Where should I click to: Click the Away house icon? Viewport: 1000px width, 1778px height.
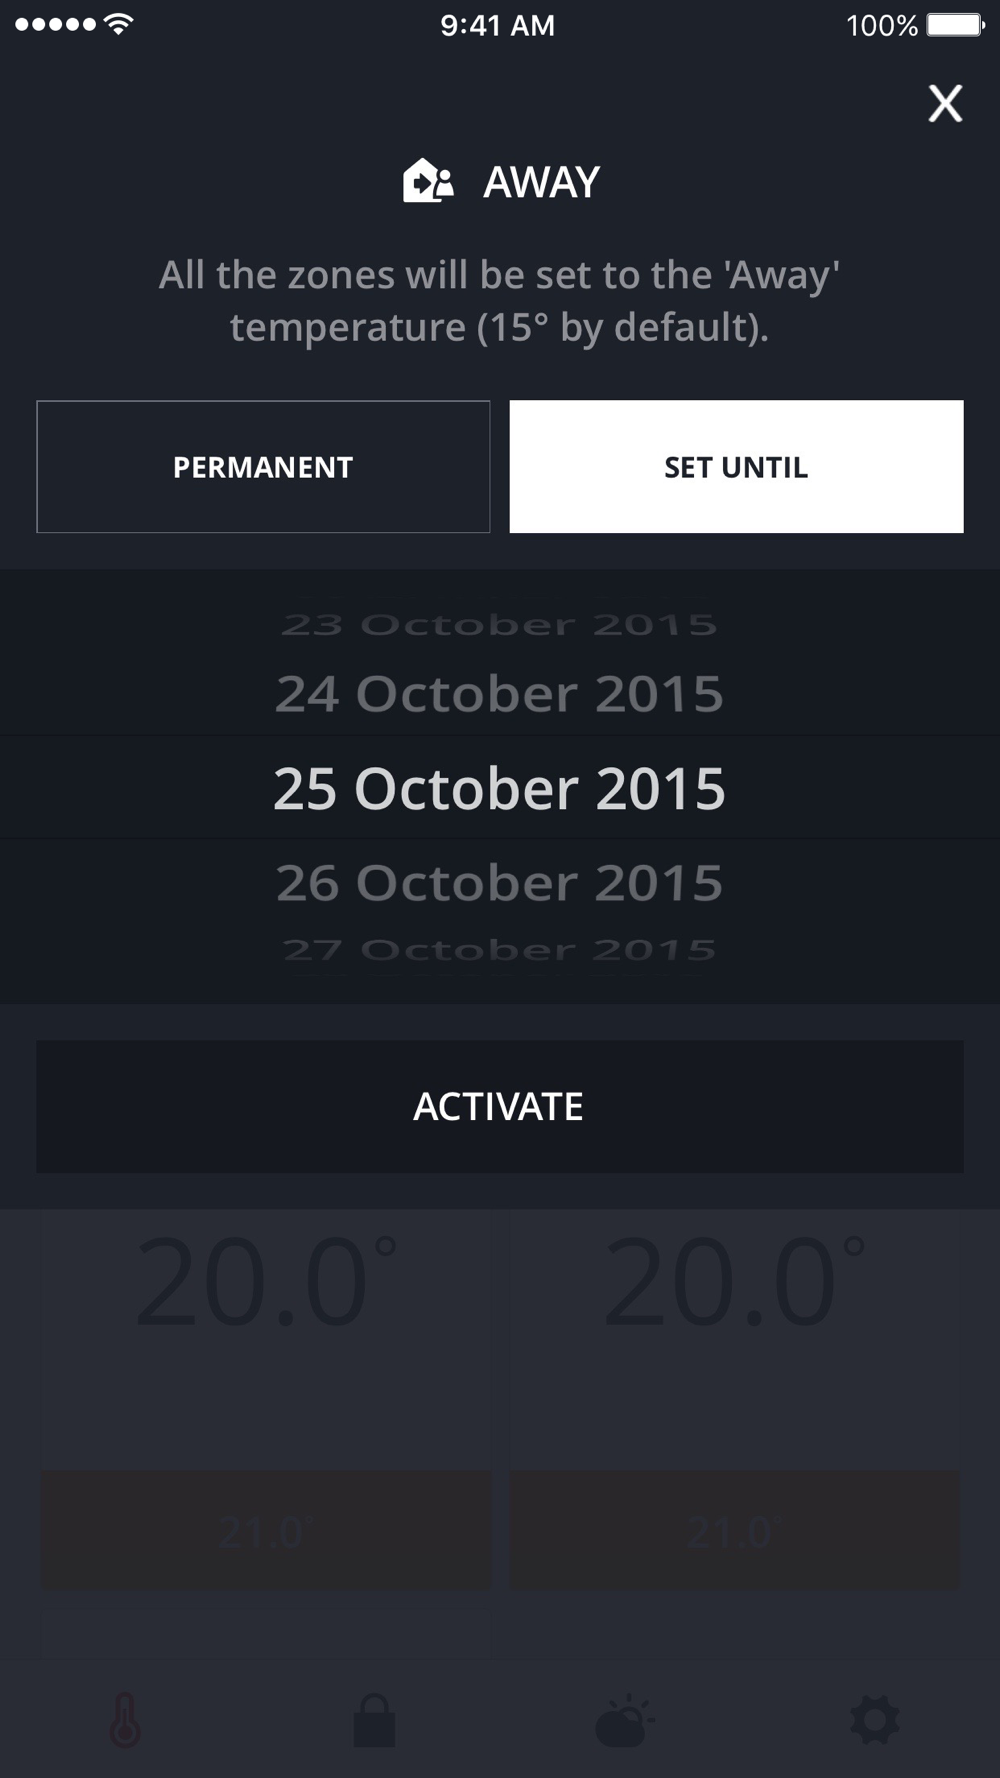428,181
